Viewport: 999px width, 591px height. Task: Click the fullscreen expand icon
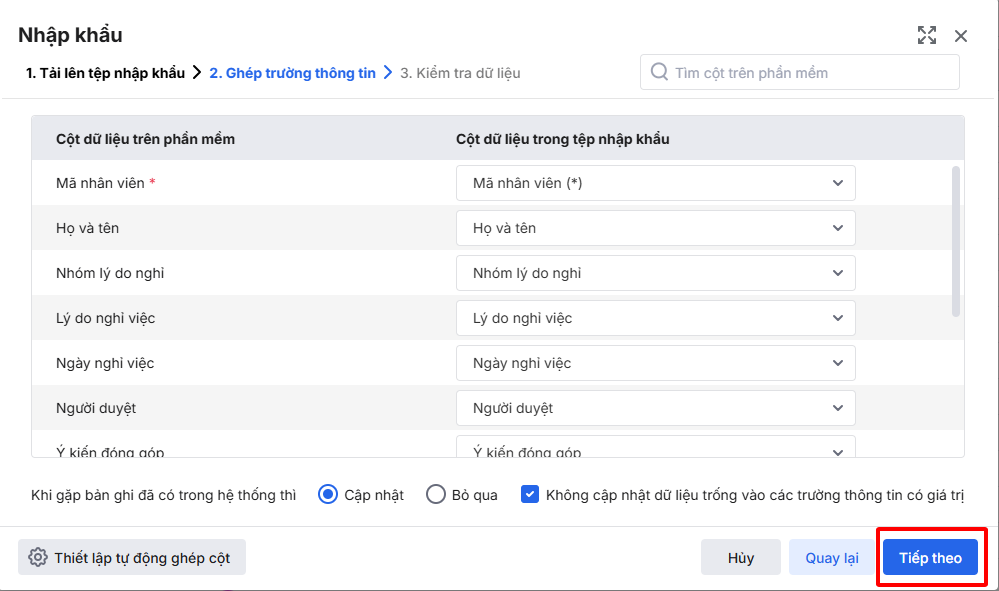coord(927,36)
